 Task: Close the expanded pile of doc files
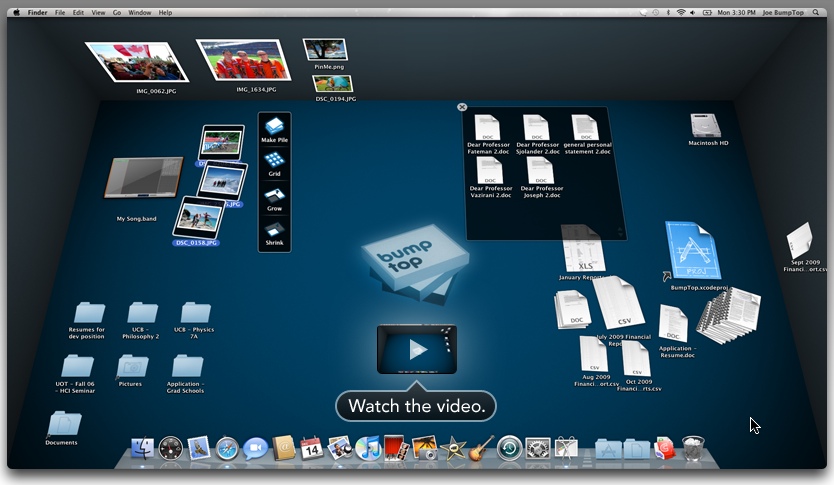[462, 107]
